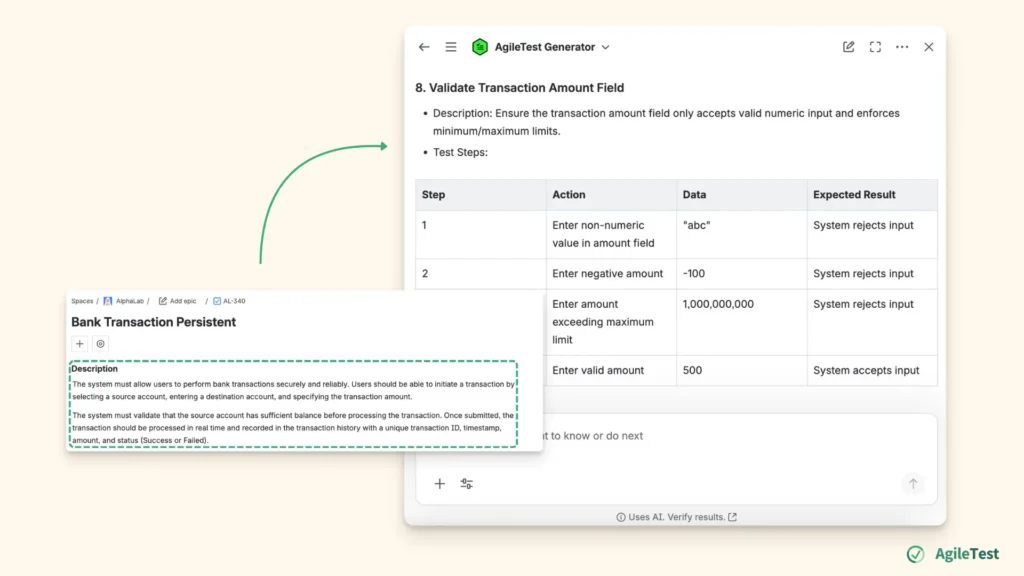Screen dimensions: 1024x576
Task: Open the chat settings sliders icon
Action: click(466, 484)
